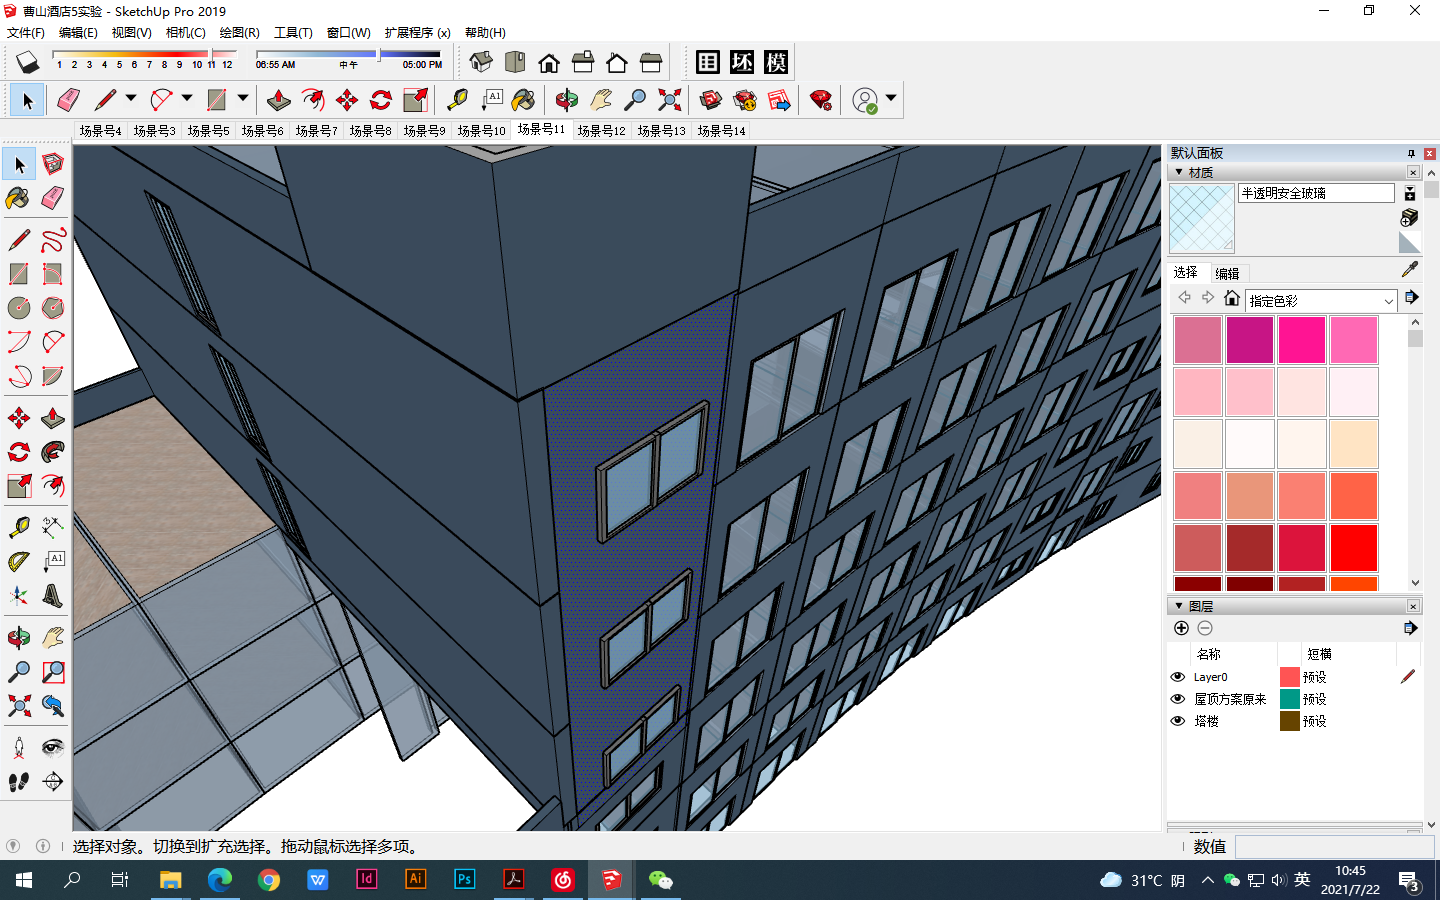The height and width of the screenshot is (900, 1440).
Task: Collapse the 图层 panel section
Action: point(1180,606)
